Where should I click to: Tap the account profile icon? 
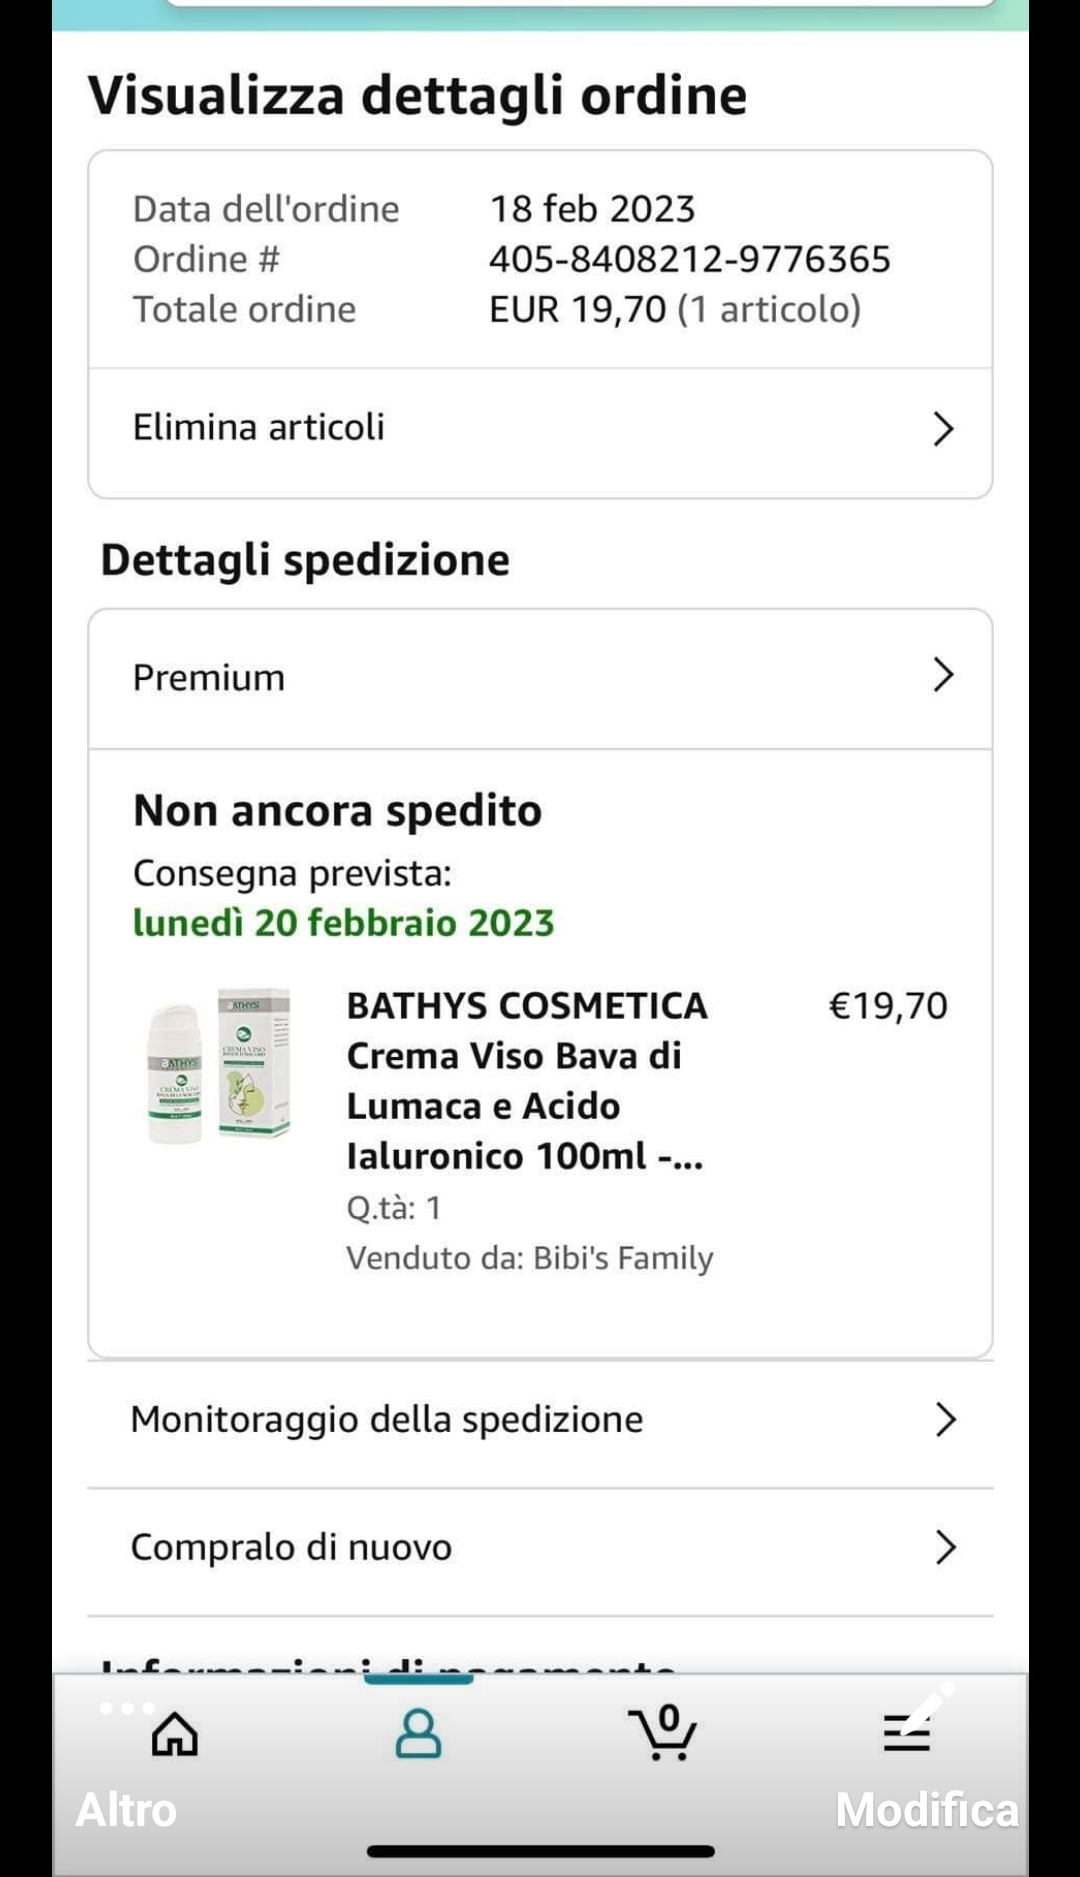pyautogui.click(x=418, y=1733)
